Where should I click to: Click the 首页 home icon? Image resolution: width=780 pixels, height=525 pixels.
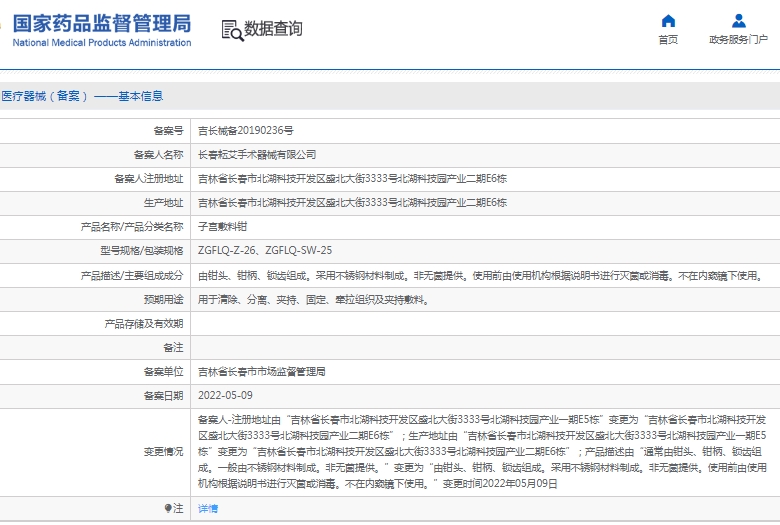668,21
